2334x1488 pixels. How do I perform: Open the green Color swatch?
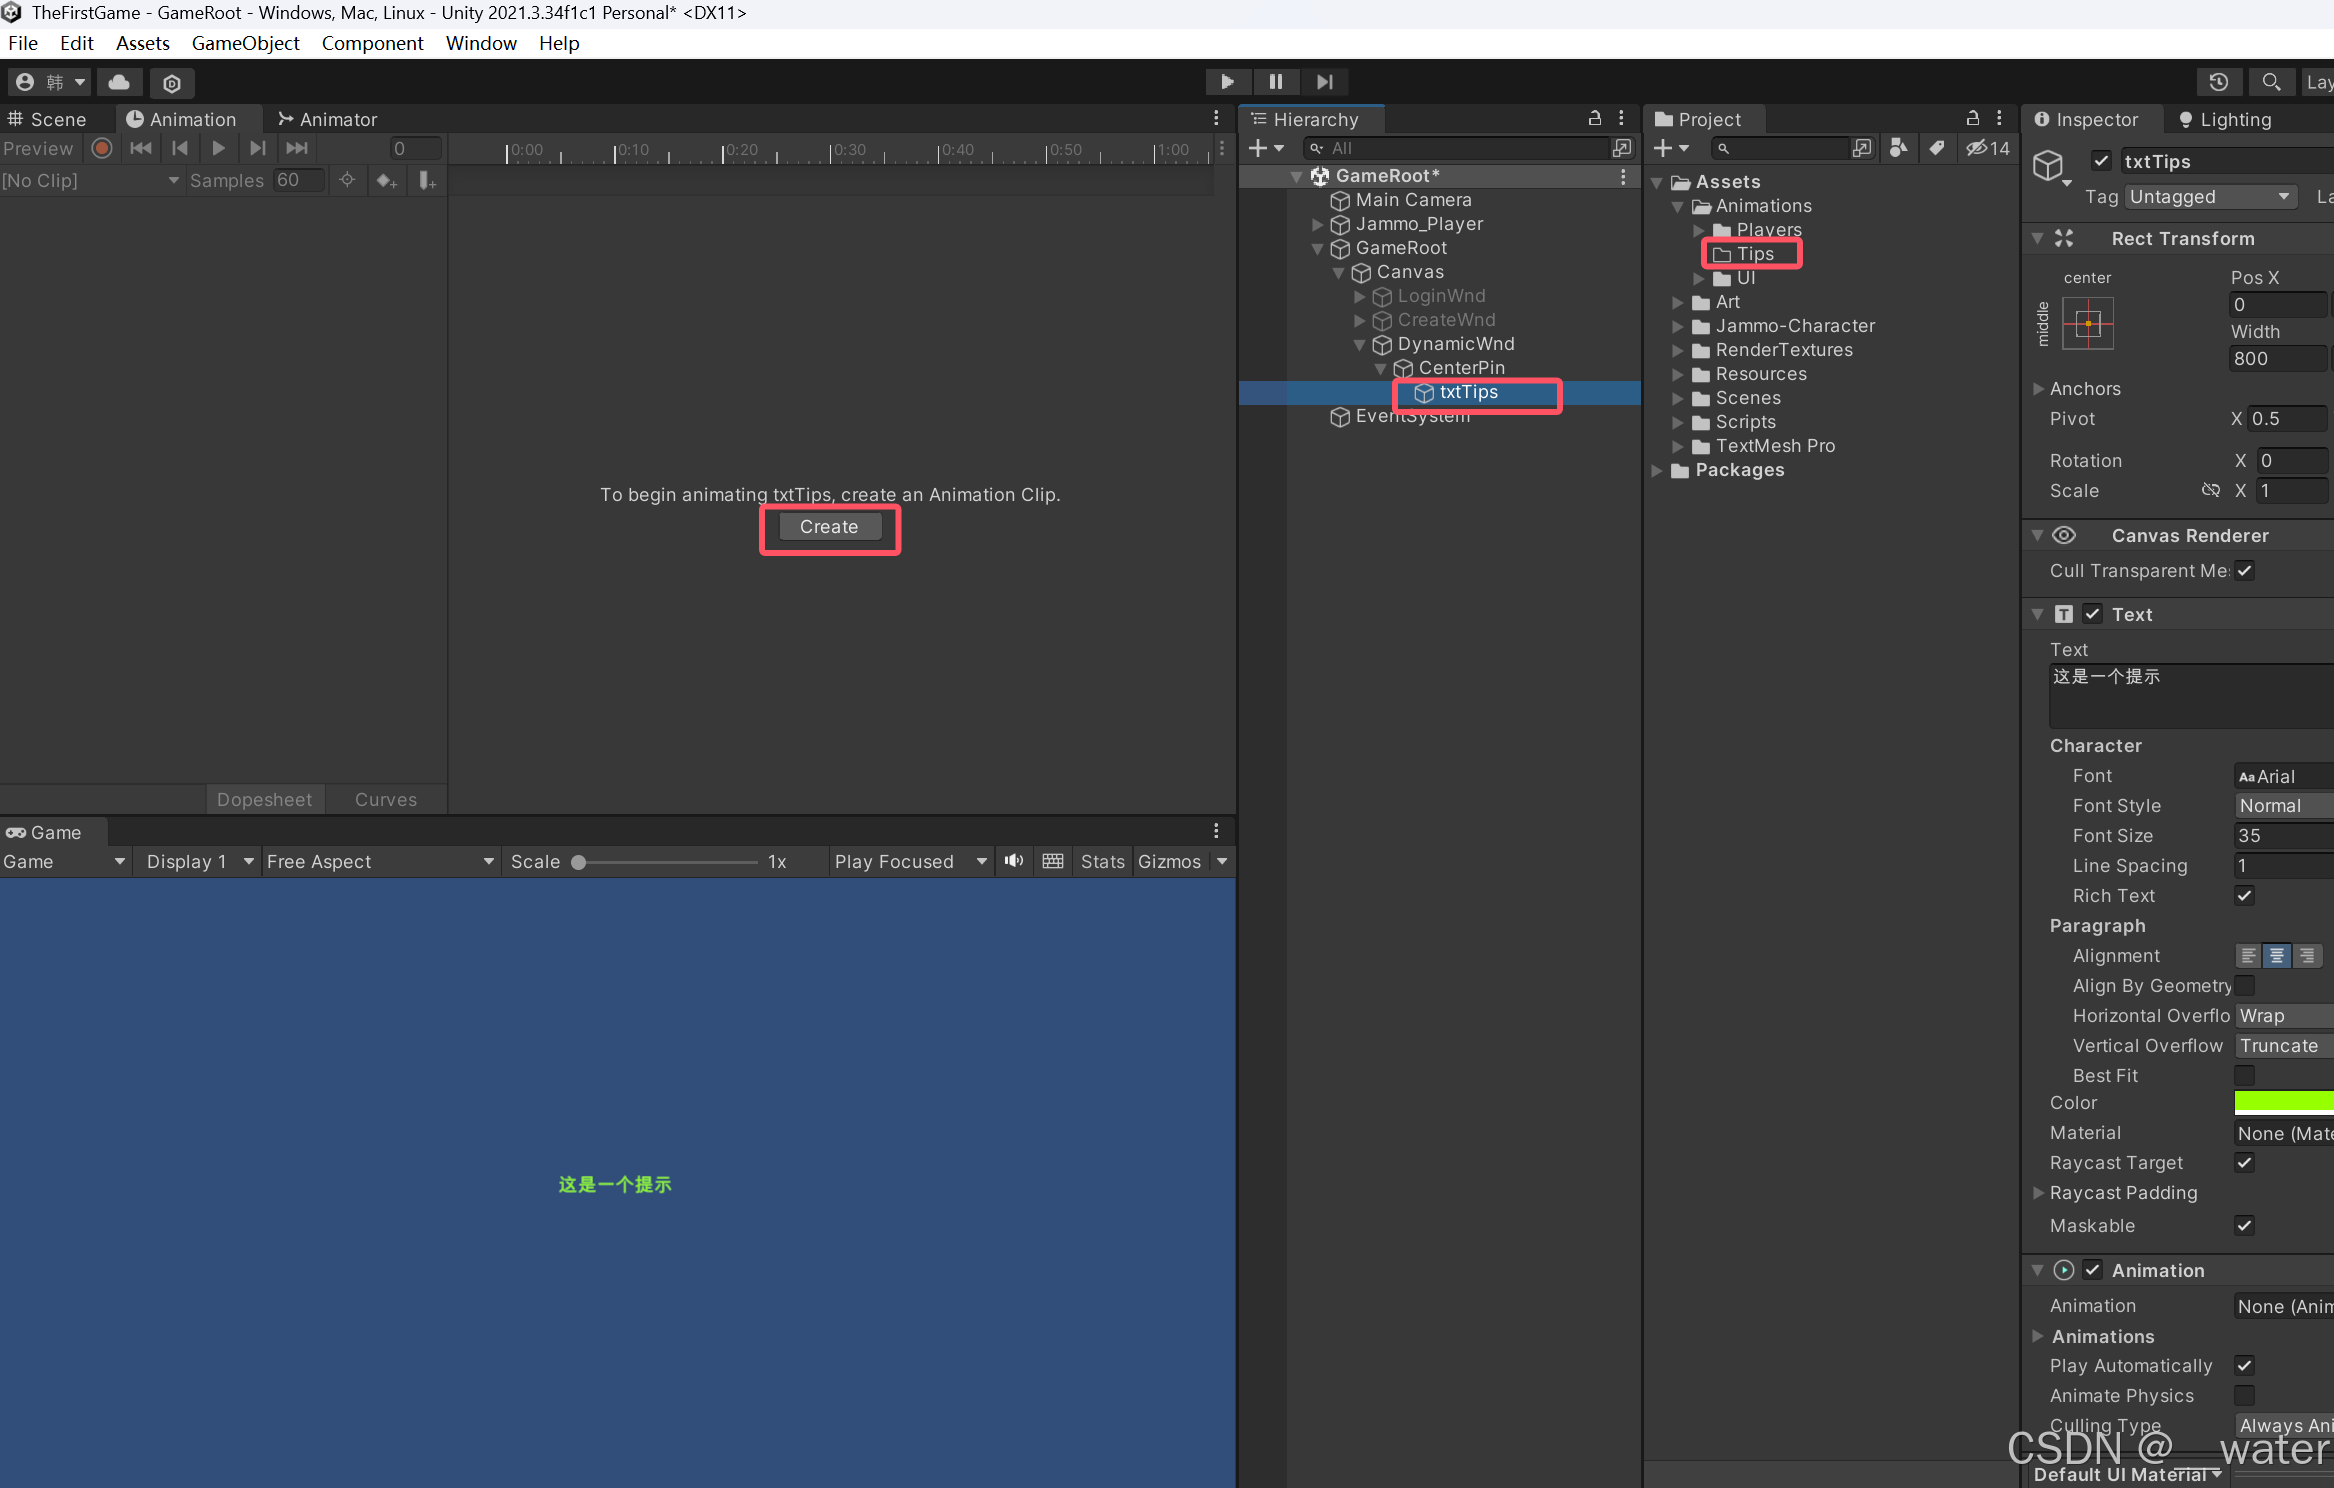point(2283,1102)
